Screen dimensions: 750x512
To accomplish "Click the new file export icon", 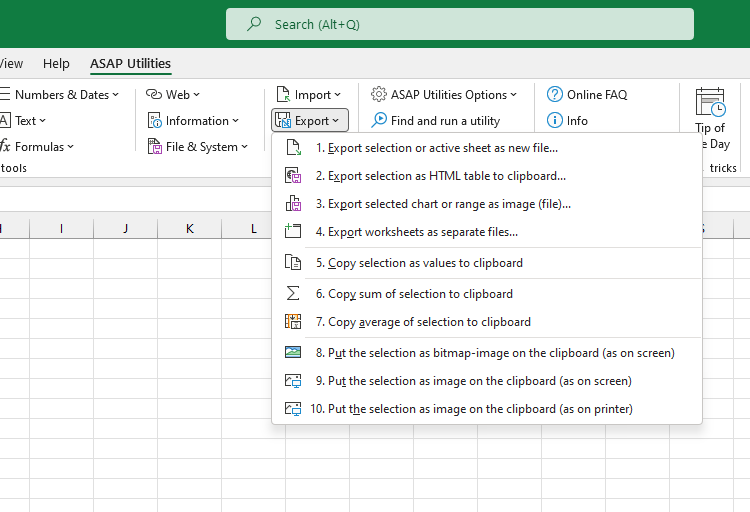I will (x=293, y=147).
